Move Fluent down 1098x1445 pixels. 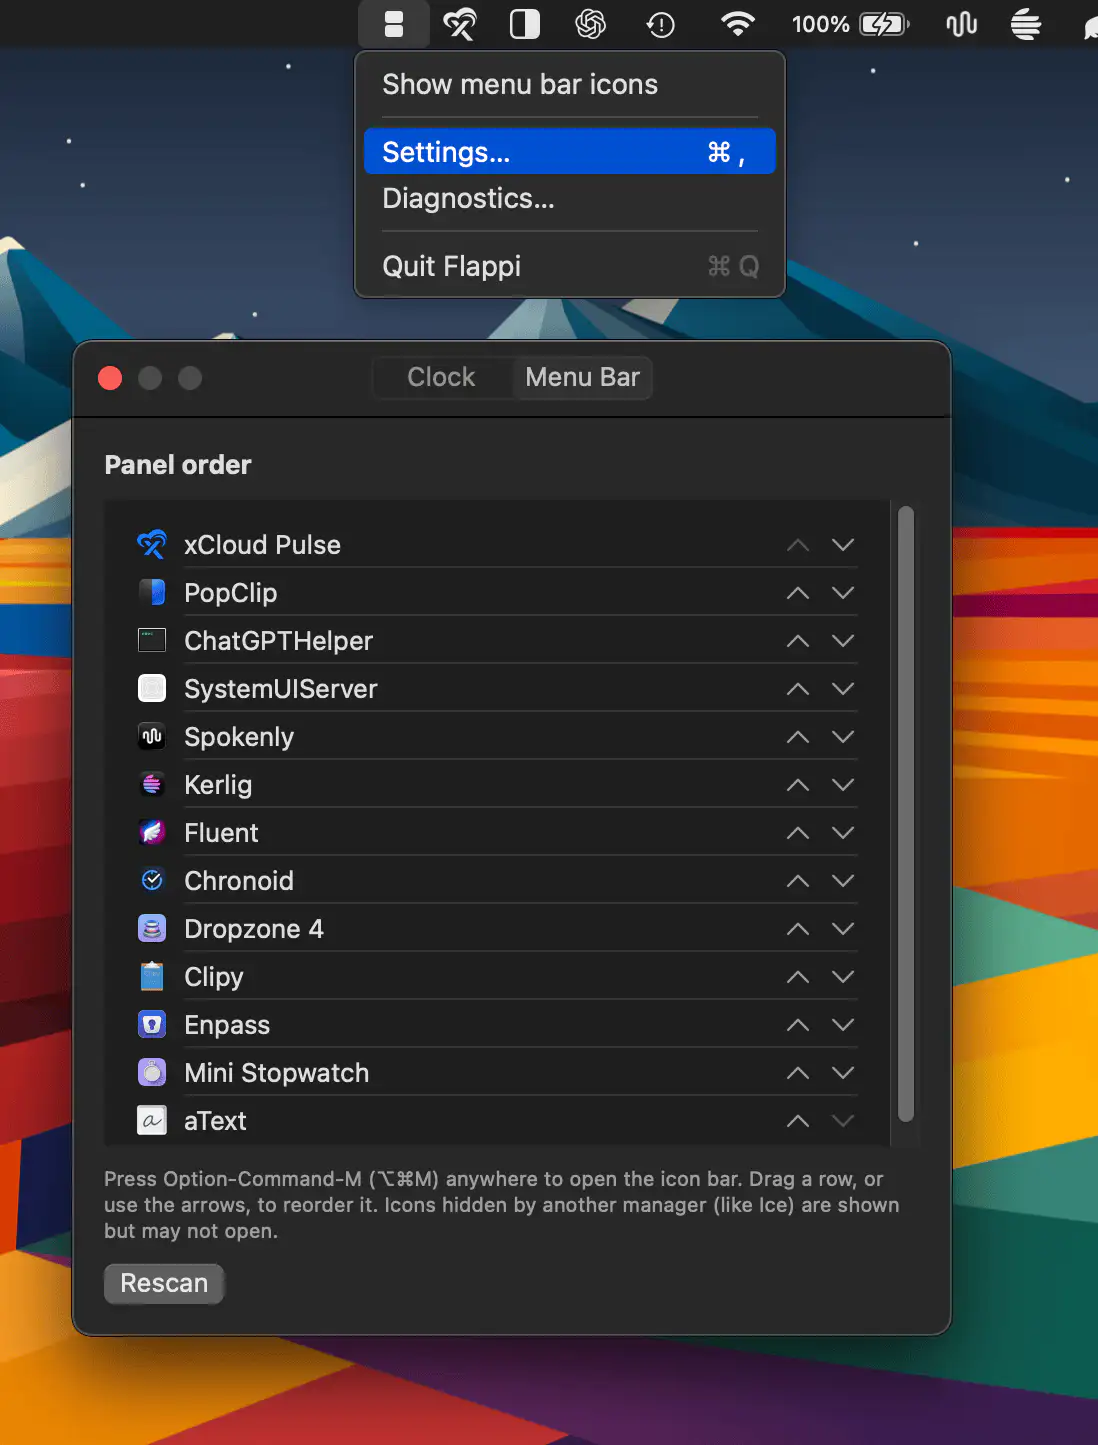(x=843, y=833)
